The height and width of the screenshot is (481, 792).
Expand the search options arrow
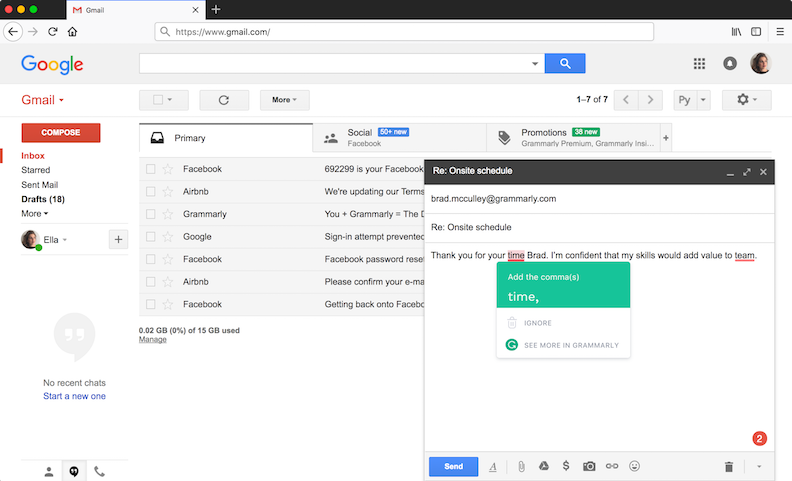pyautogui.click(x=534, y=64)
